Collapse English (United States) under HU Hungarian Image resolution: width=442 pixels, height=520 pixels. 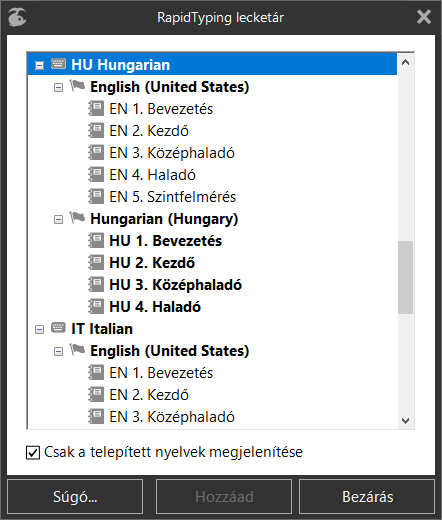point(58,88)
